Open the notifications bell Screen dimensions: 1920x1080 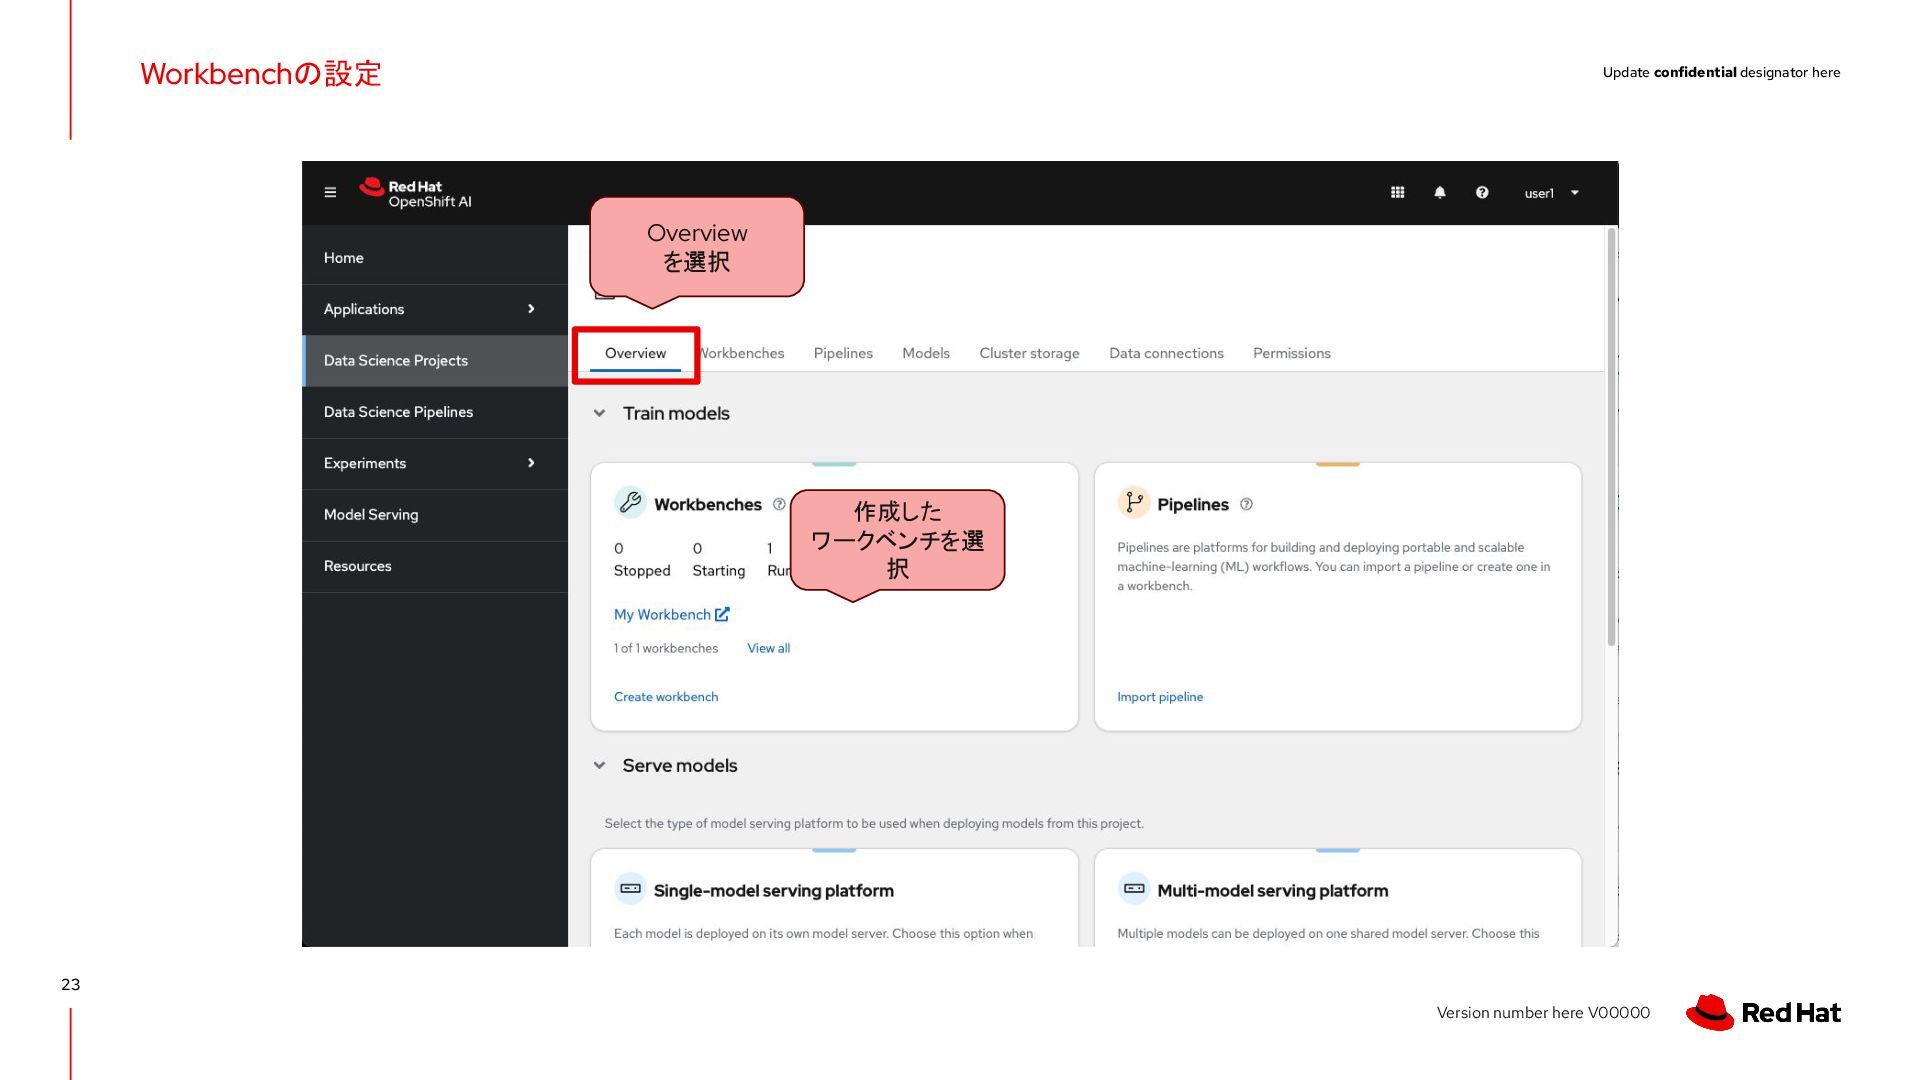click(1440, 193)
